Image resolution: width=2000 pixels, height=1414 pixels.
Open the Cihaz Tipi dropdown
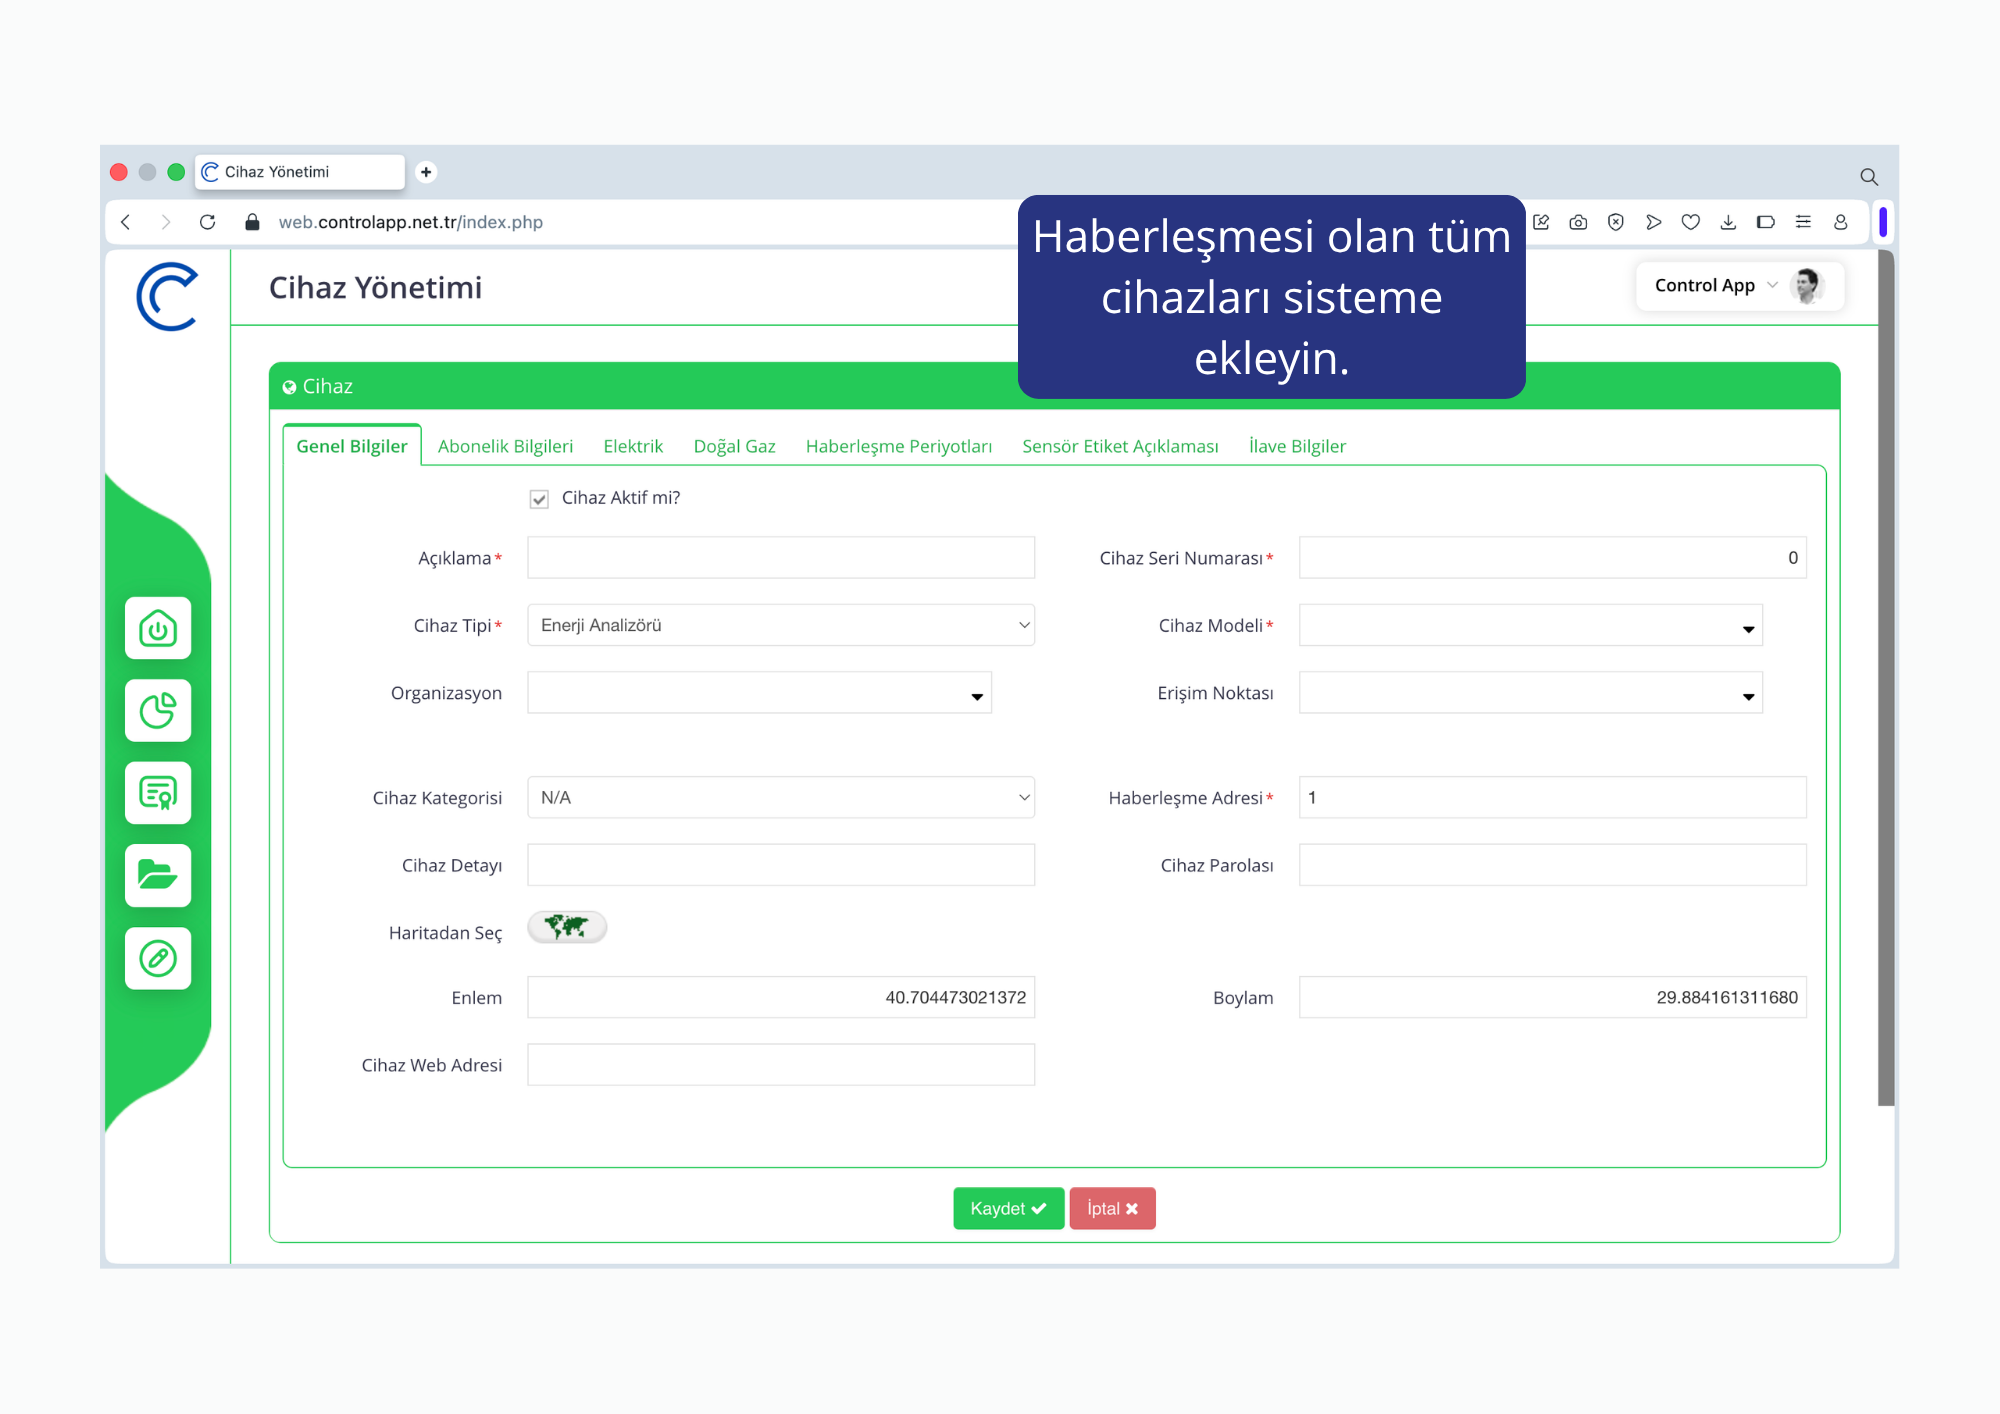click(x=781, y=625)
